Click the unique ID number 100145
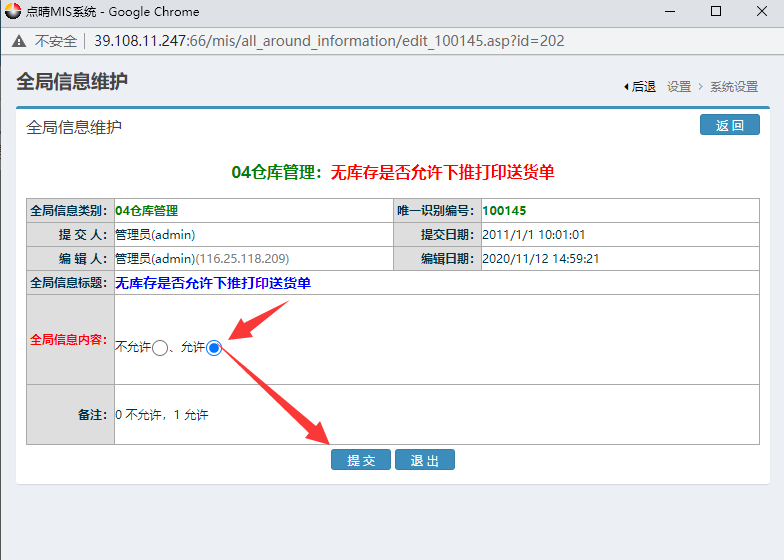 [x=504, y=211]
